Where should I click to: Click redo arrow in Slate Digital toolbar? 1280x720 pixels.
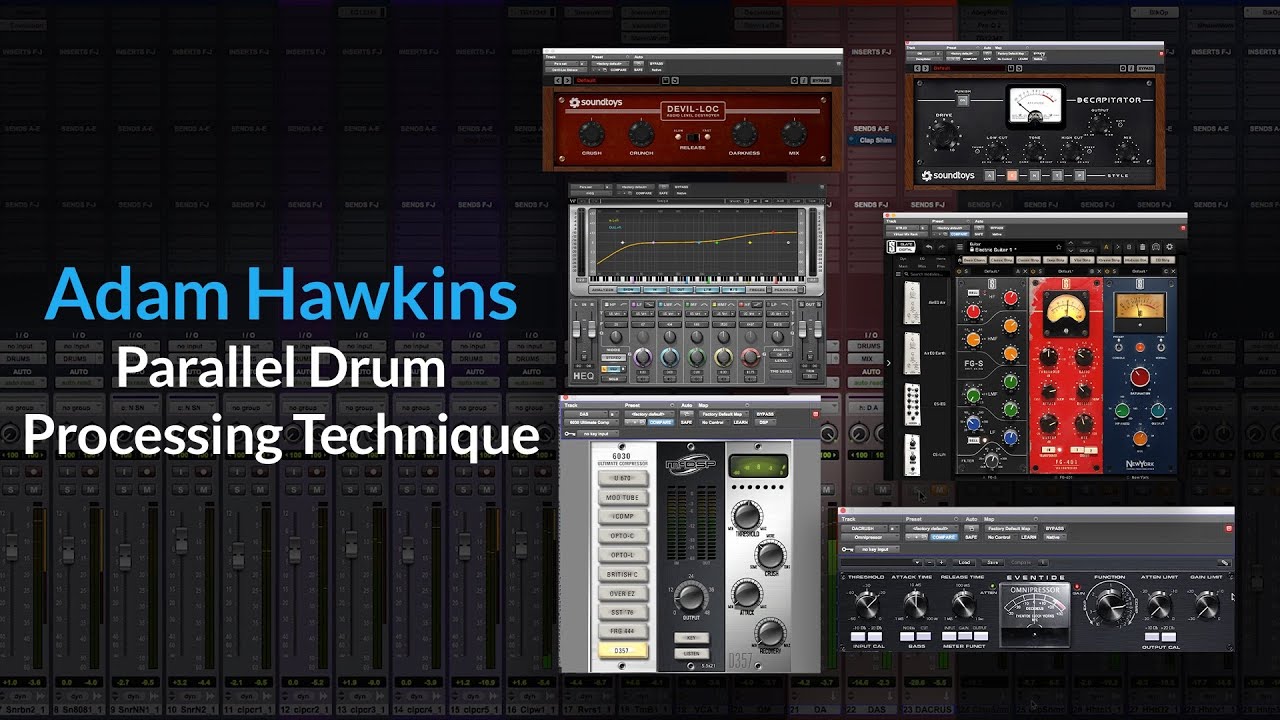click(x=942, y=247)
